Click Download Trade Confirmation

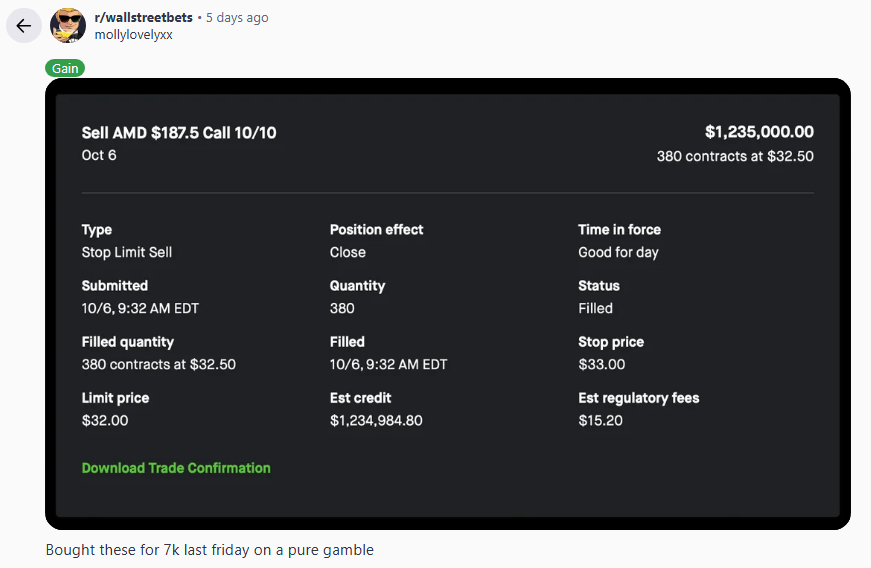(x=176, y=468)
